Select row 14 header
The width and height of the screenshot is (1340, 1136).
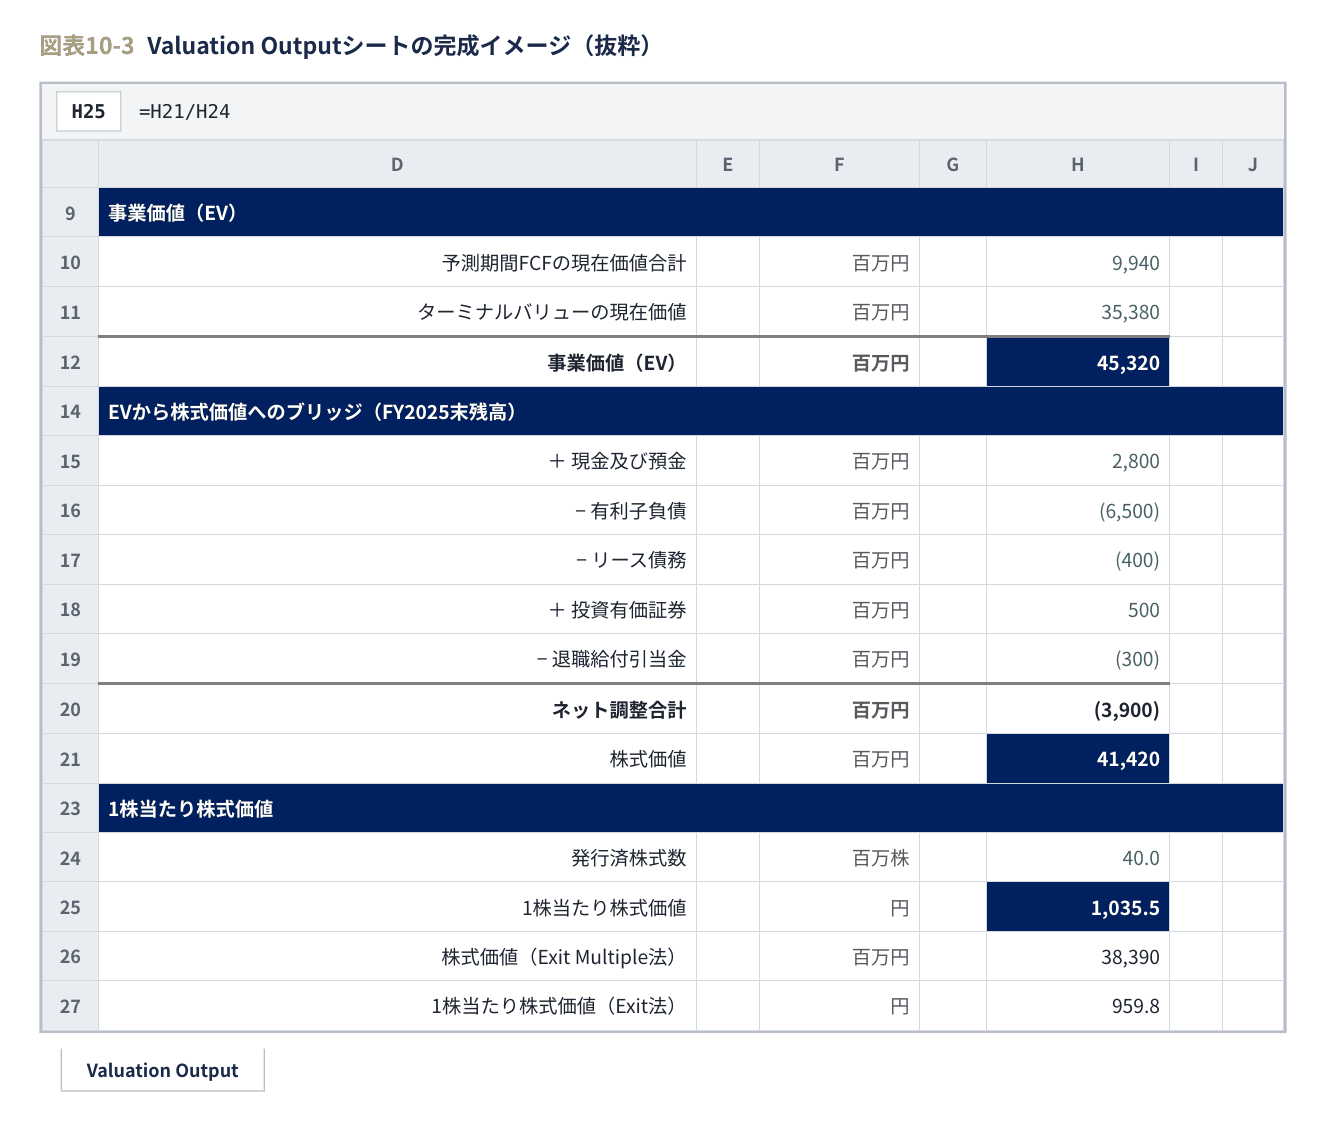tap(70, 411)
